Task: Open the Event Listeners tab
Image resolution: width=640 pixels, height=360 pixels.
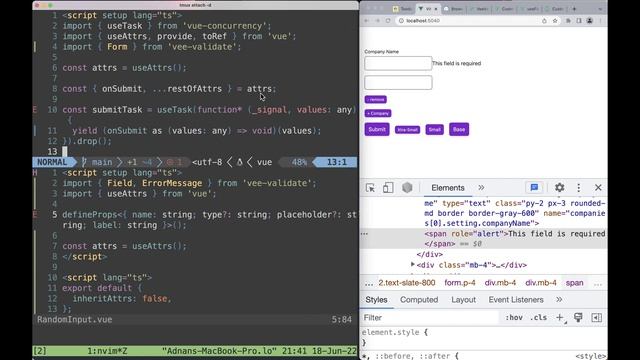Action: [x=516, y=300]
